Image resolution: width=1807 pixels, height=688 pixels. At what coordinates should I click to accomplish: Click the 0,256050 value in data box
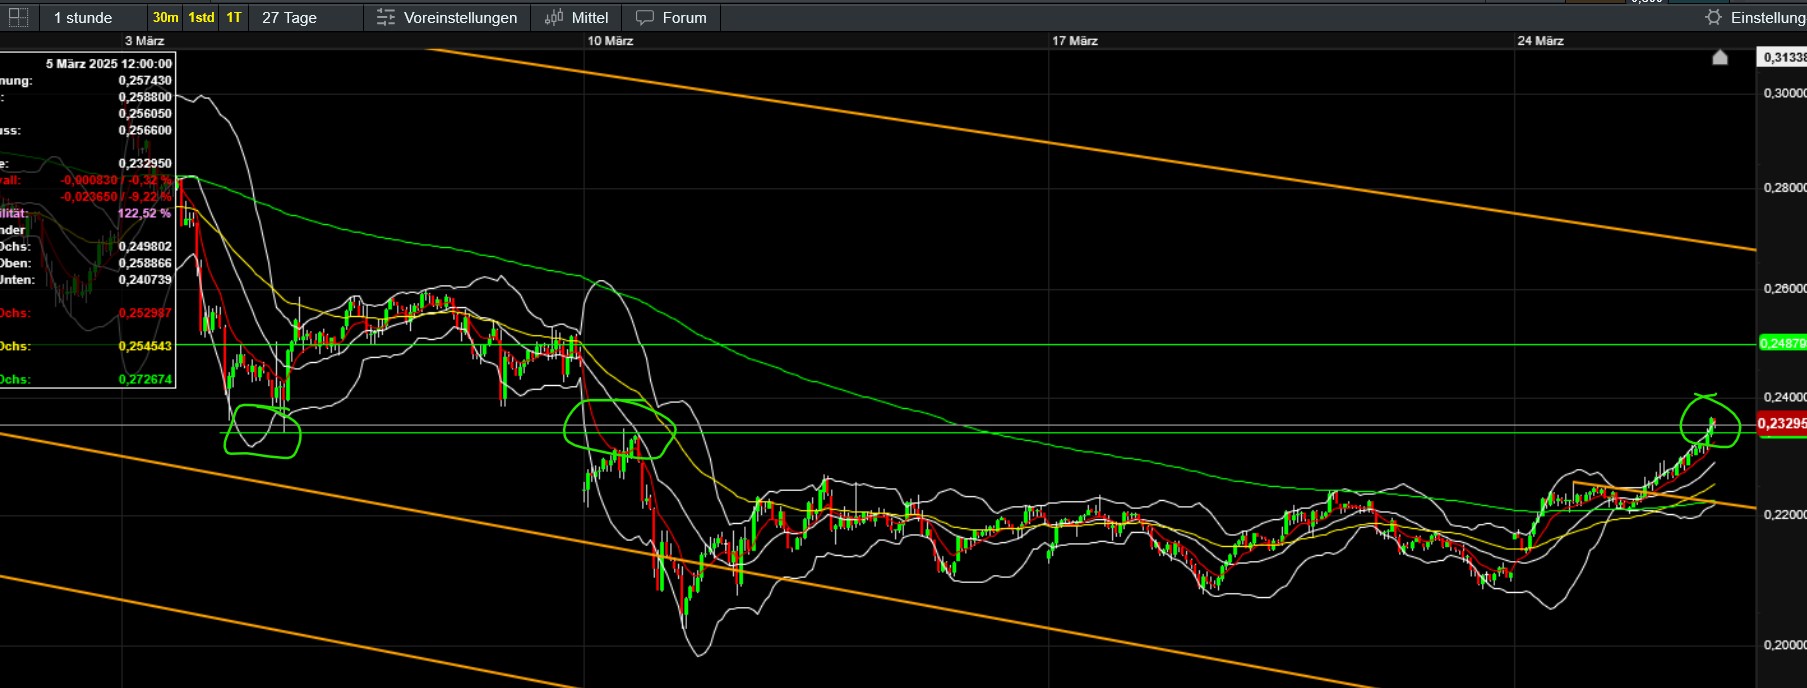tap(145, 113)
